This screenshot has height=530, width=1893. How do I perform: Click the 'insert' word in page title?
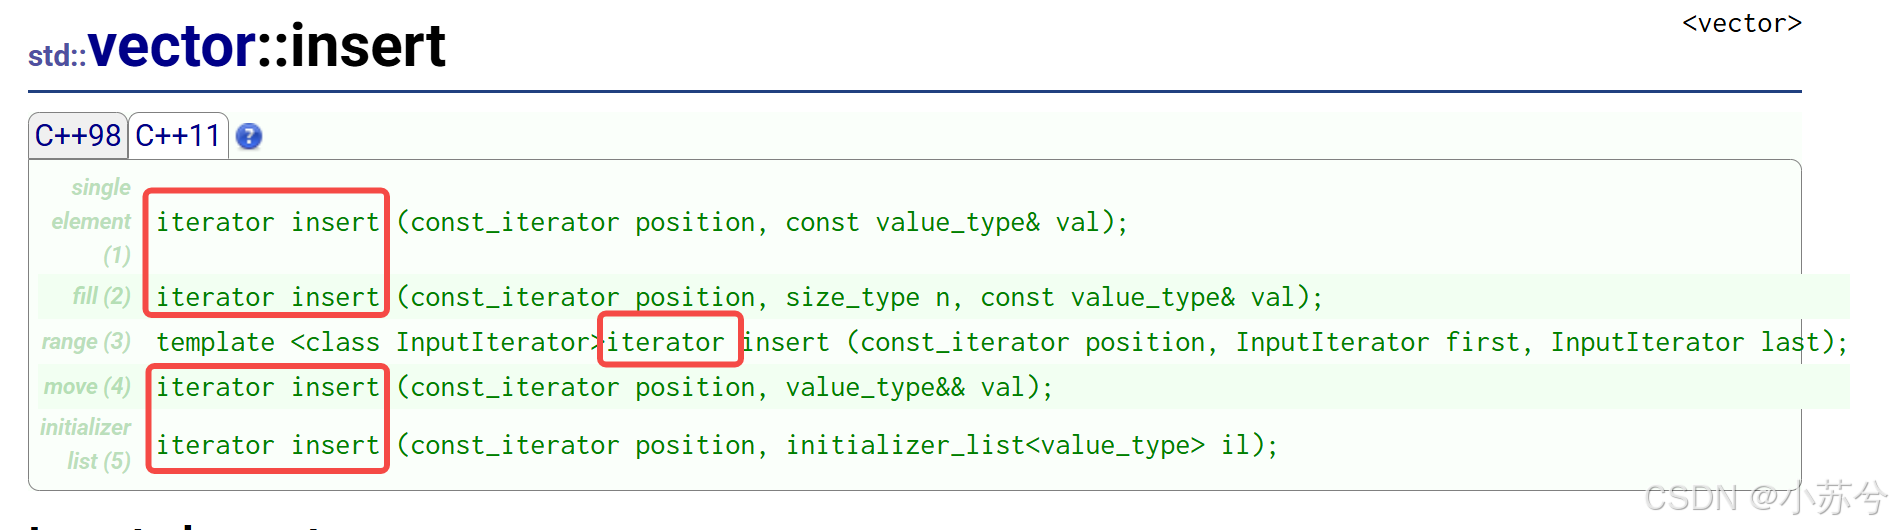[367, 47]
